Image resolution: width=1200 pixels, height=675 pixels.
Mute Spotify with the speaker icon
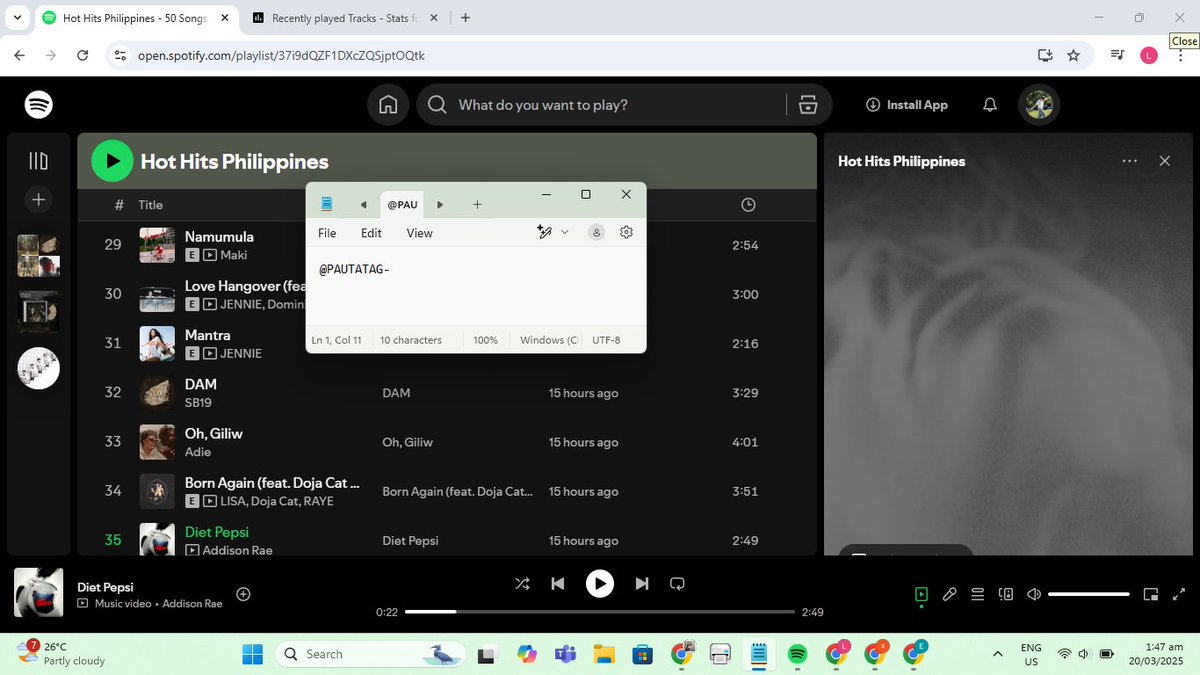tap(1034, 594)
